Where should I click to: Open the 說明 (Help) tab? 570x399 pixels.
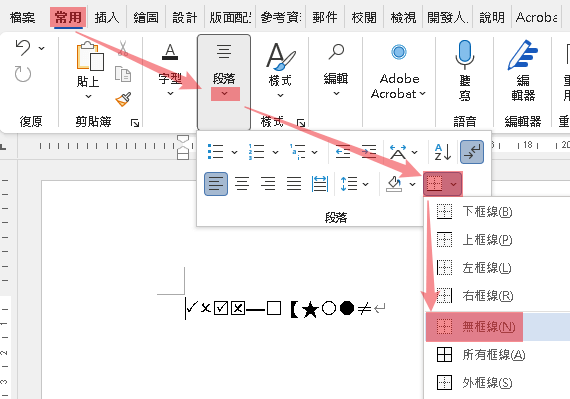[x=492, y=17]
